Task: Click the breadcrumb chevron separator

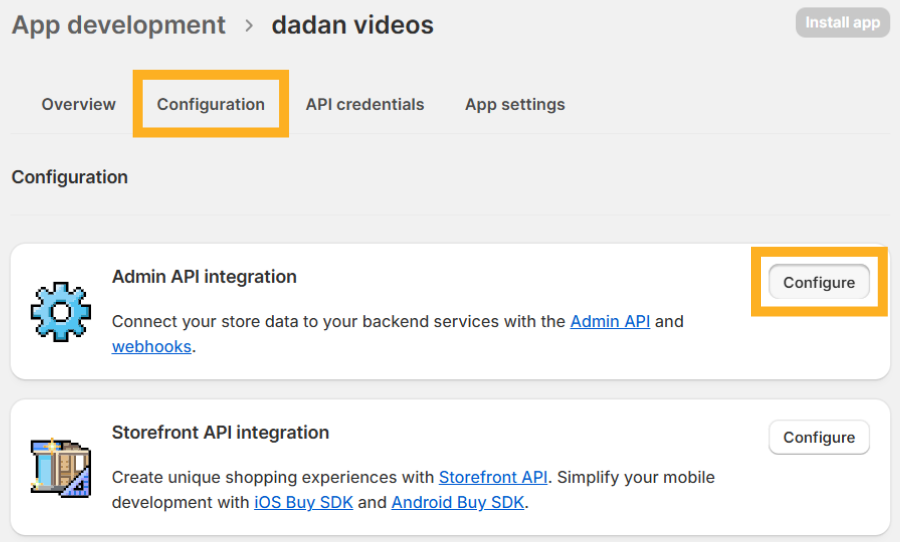Action: pyautogui.click(x=249, y=26)
